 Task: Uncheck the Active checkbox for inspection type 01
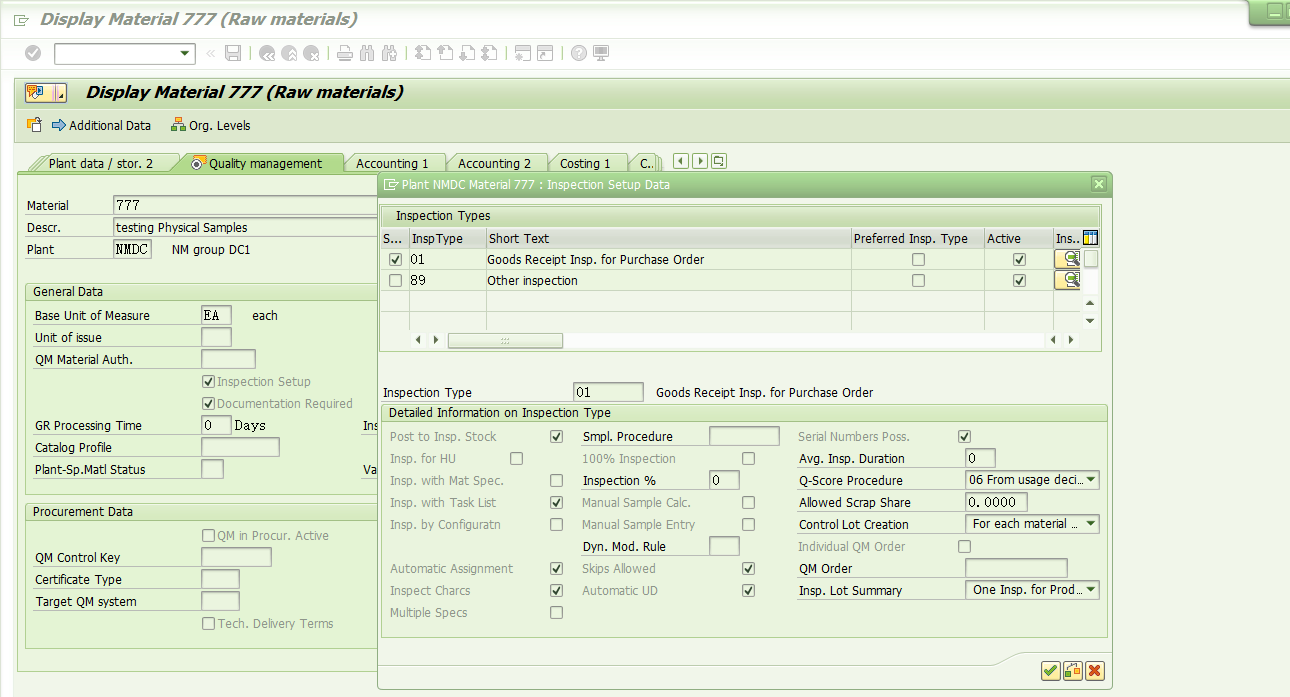coord(1018,258)
